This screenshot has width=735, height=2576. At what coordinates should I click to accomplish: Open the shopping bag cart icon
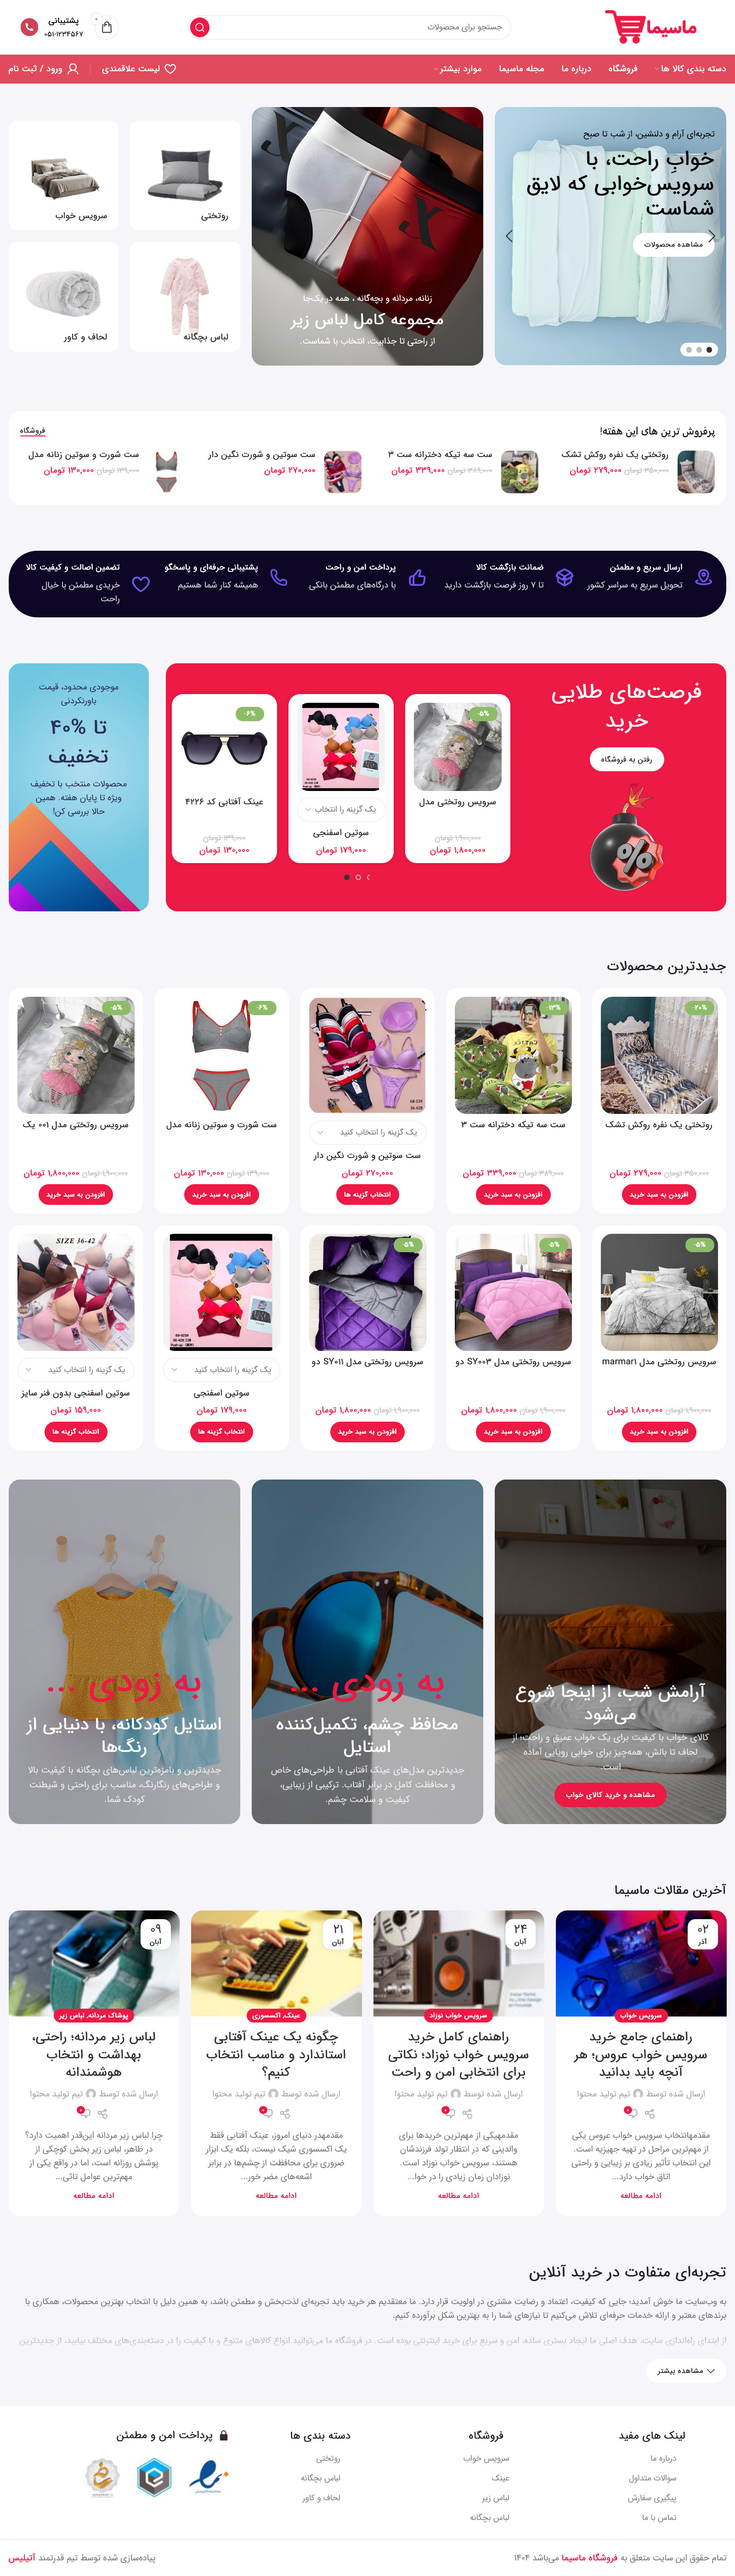106,27
